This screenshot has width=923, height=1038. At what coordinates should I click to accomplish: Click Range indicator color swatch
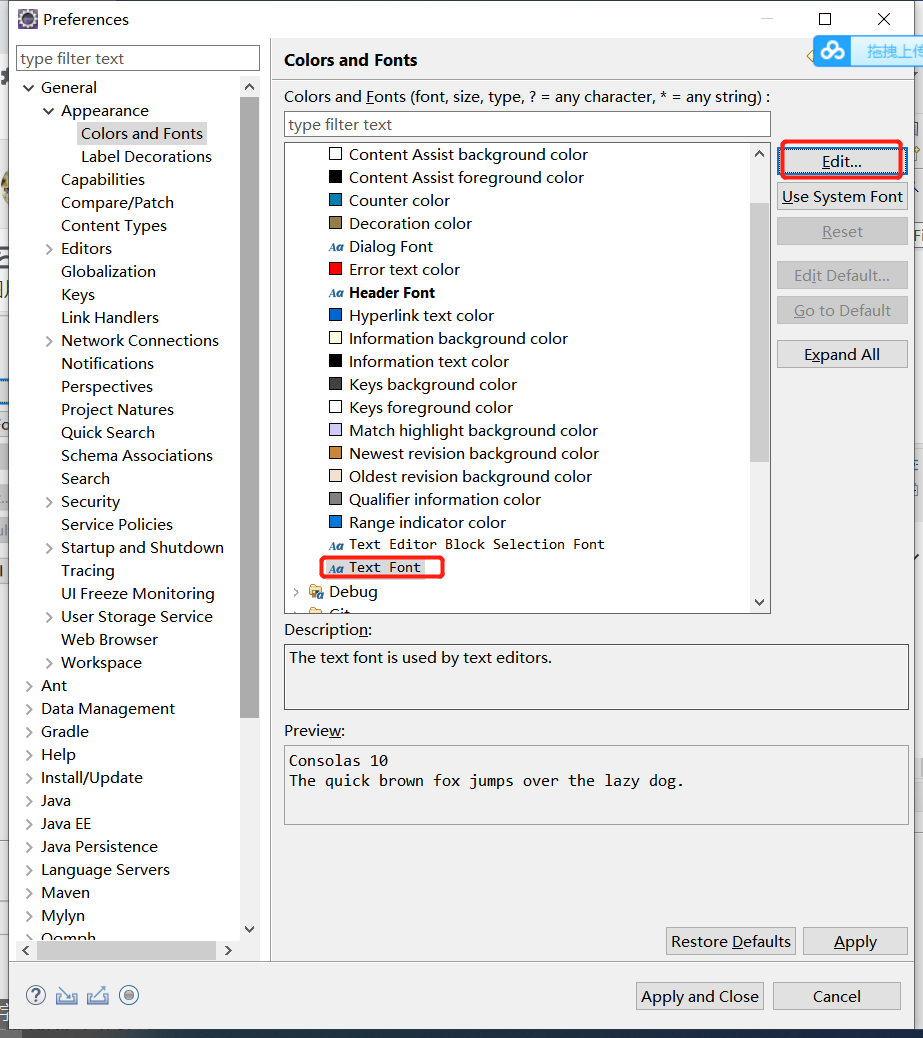336,522
